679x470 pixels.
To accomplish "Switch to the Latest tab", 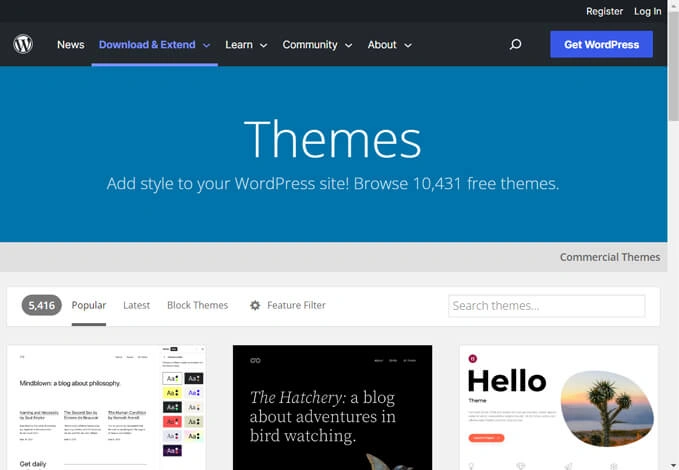I will (136, 305).
